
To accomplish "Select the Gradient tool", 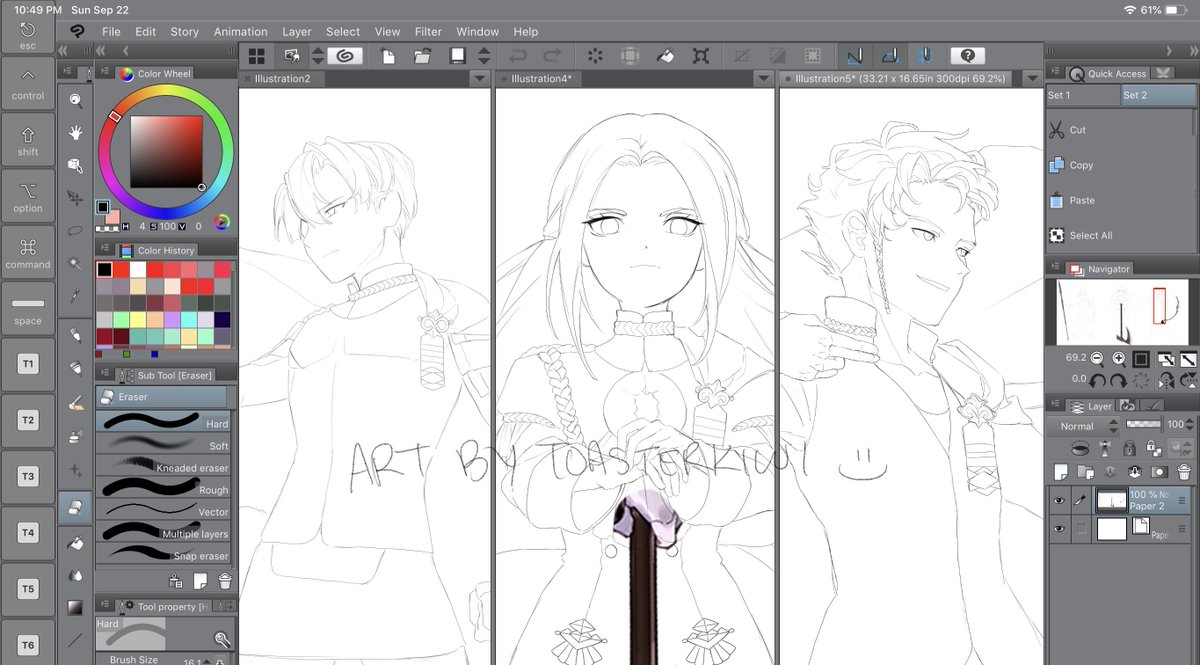I will tap(75, 607).
